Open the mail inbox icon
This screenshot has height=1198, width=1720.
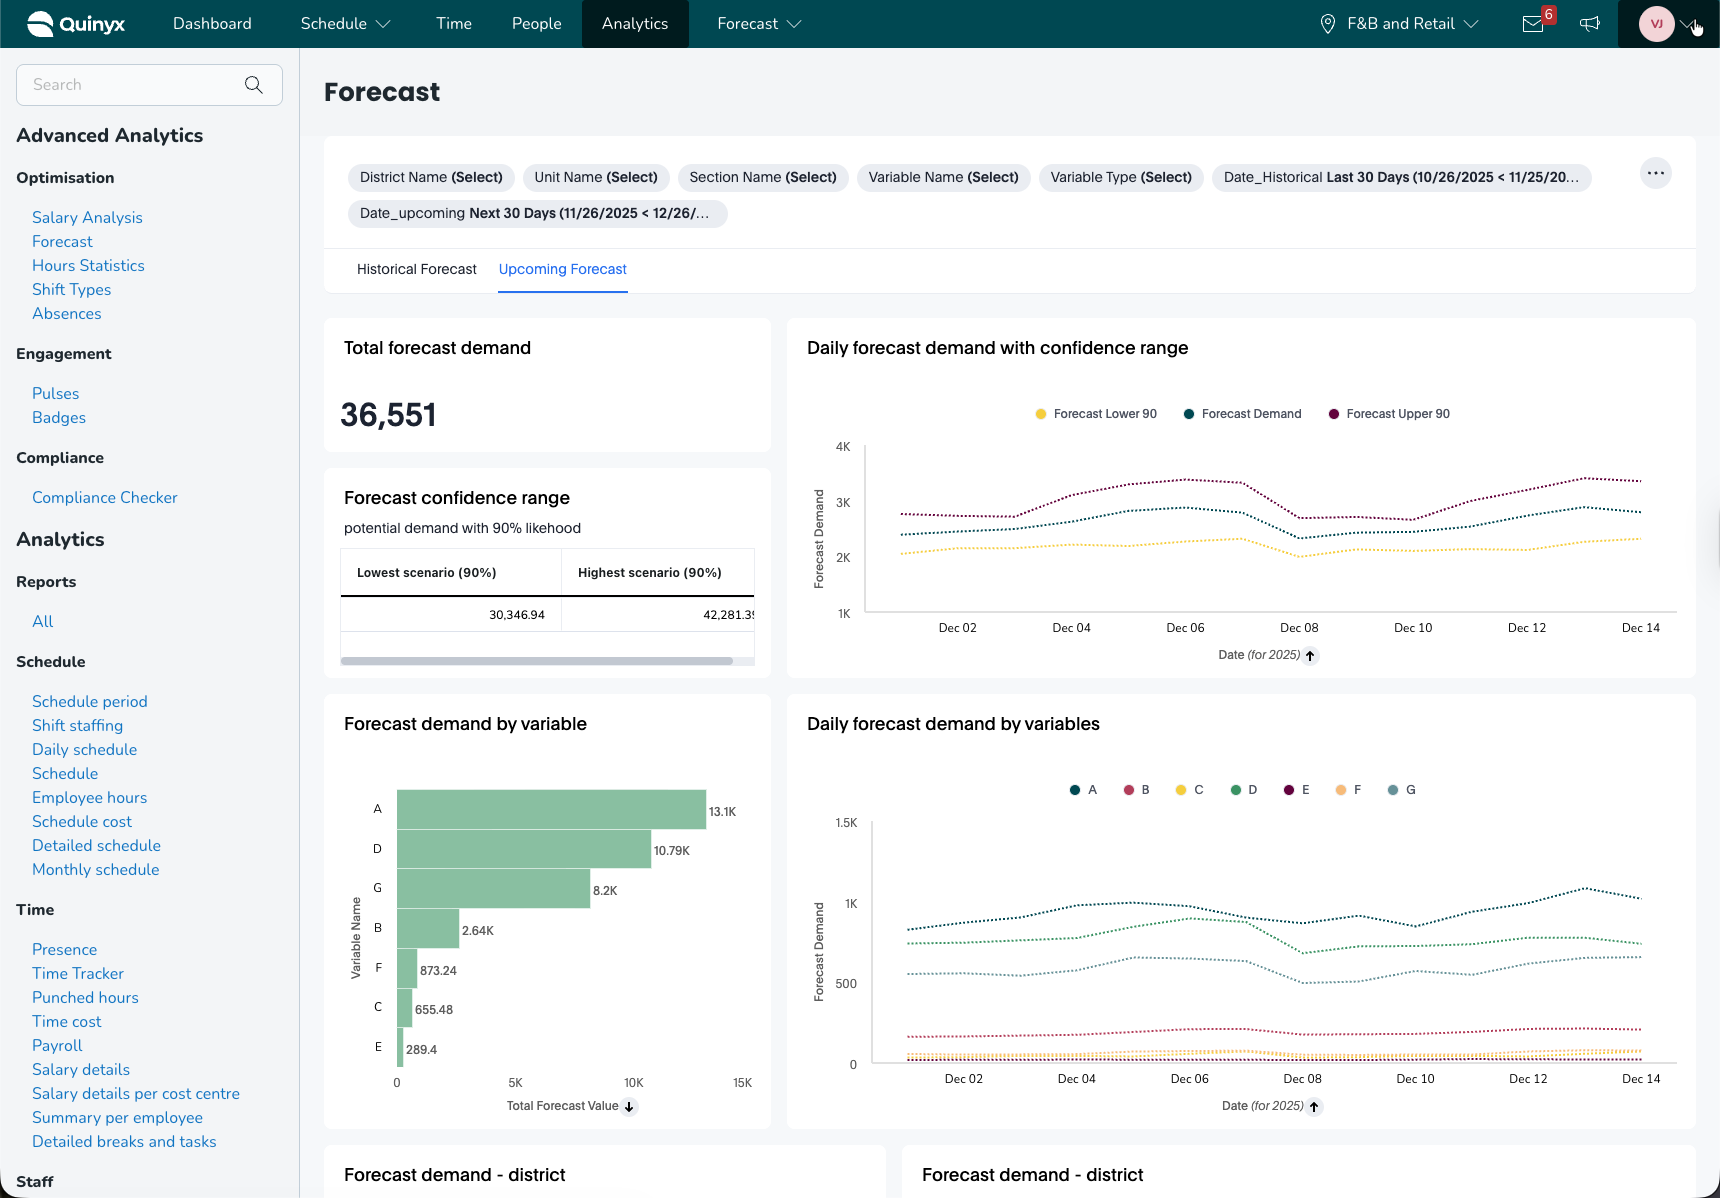1533,24
